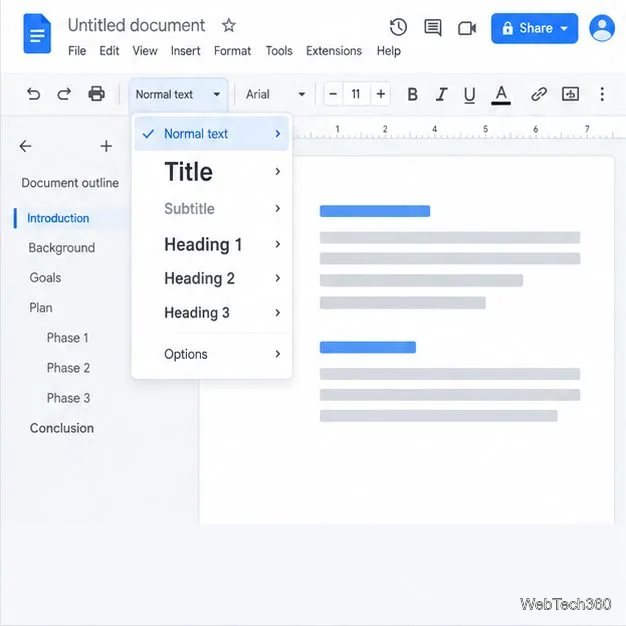Image resolution: width=626 pixels, height=626 pixels.
Task: Select Normal text style in menu
Action: (212, 134)
